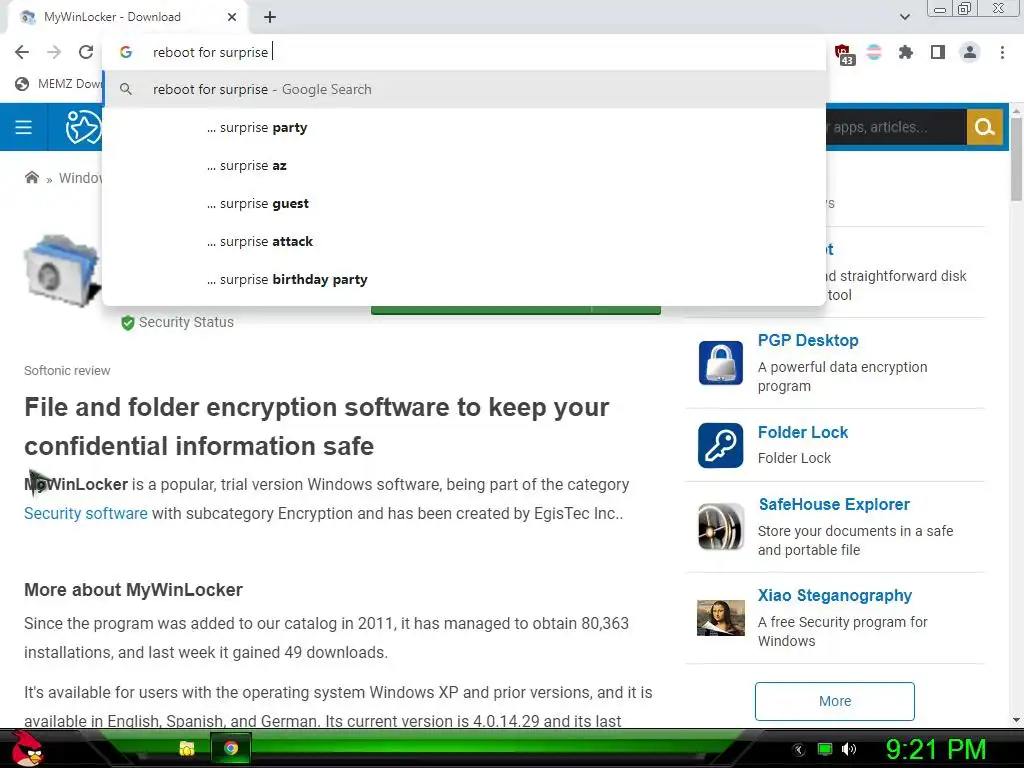Screen dimensions: 1024x768
Task: Go back with the browser back arrow
Action: pos(22,52)
